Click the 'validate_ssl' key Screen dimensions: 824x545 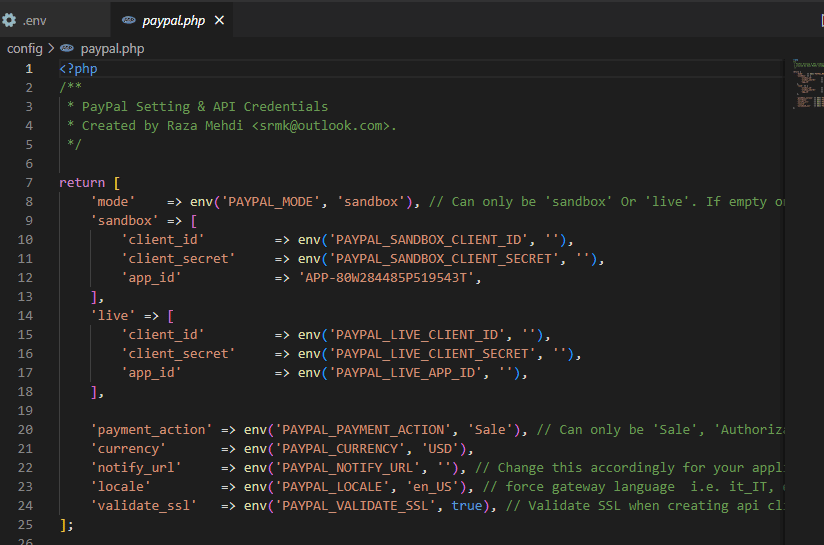tap(144, 506)
